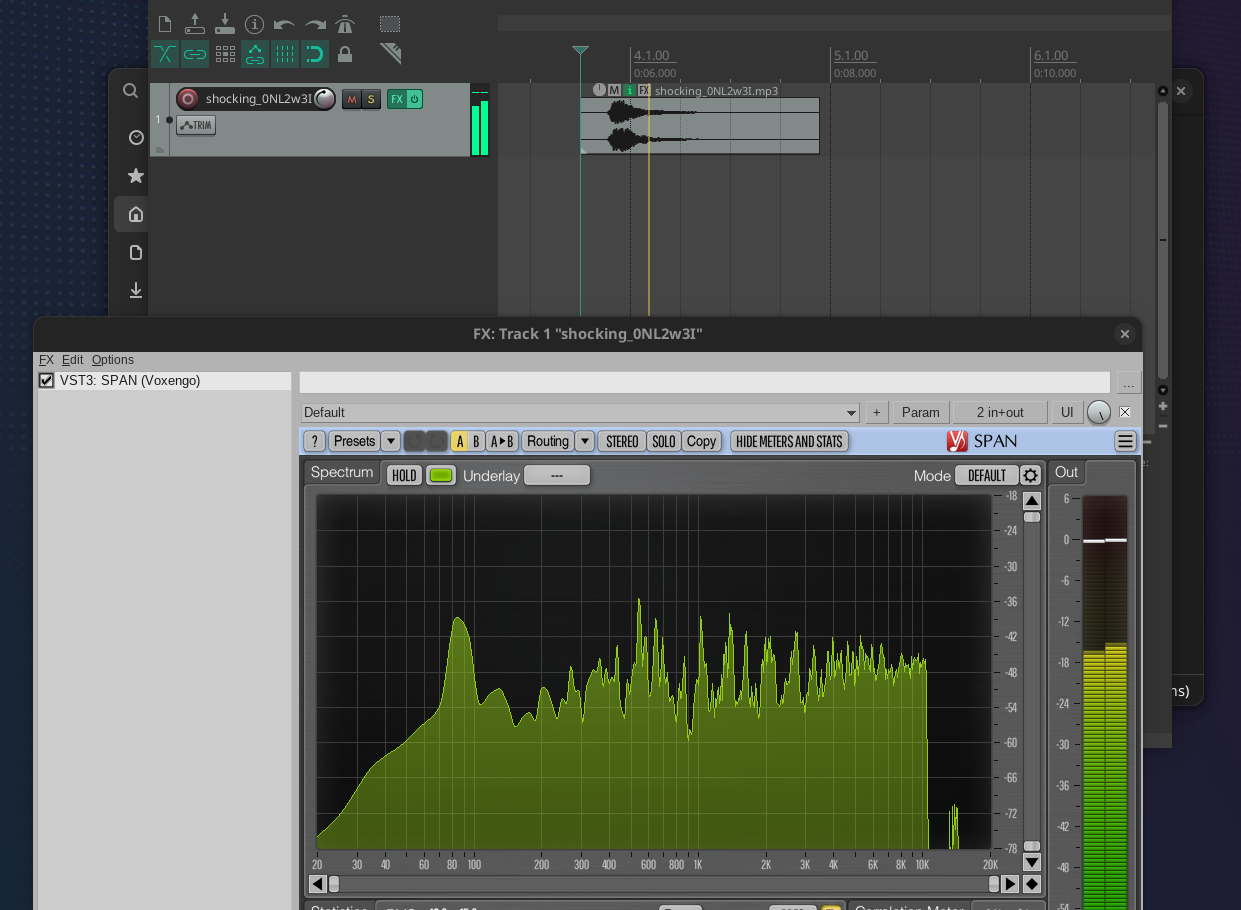Toggle the track FX bypass power button
Screen dimensions: 1241x910
pos(414,99)
